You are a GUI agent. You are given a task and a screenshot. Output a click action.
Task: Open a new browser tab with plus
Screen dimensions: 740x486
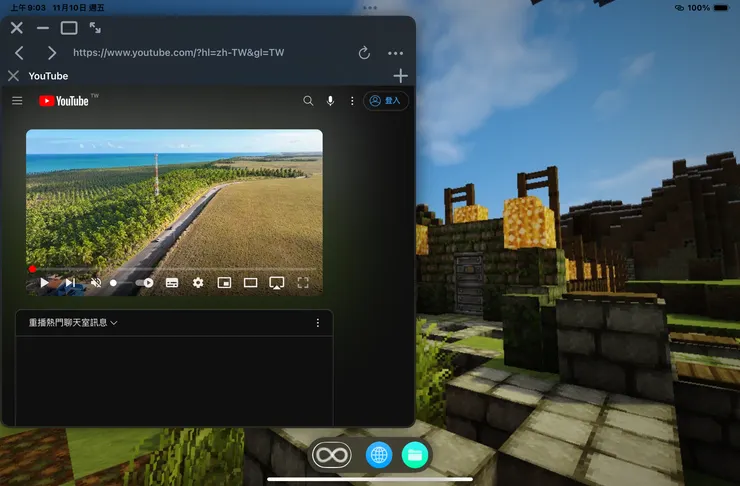click(400, 75)
